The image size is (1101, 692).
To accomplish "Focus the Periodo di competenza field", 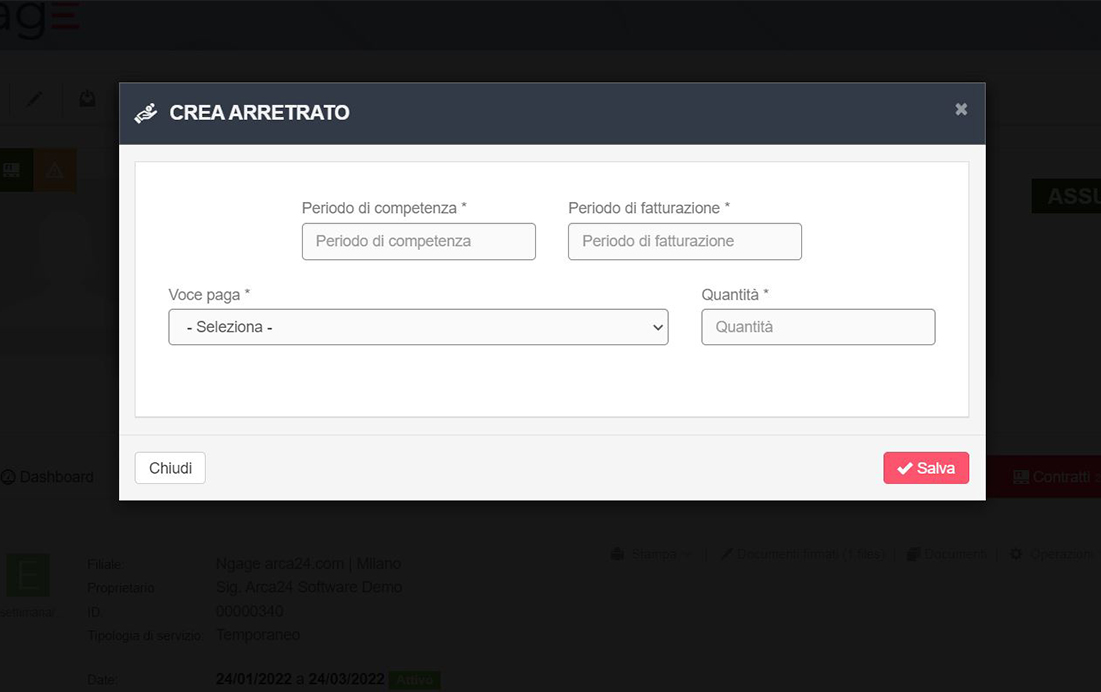I will click(418, 241).
